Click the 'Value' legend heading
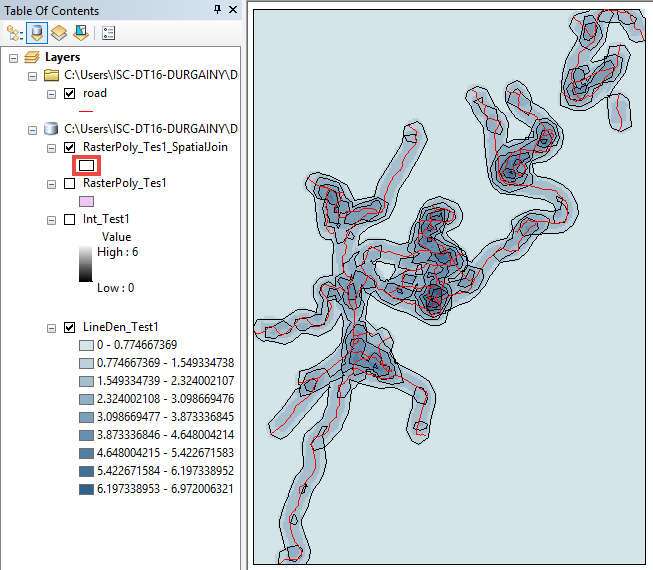653x570 pixels. 116,237
